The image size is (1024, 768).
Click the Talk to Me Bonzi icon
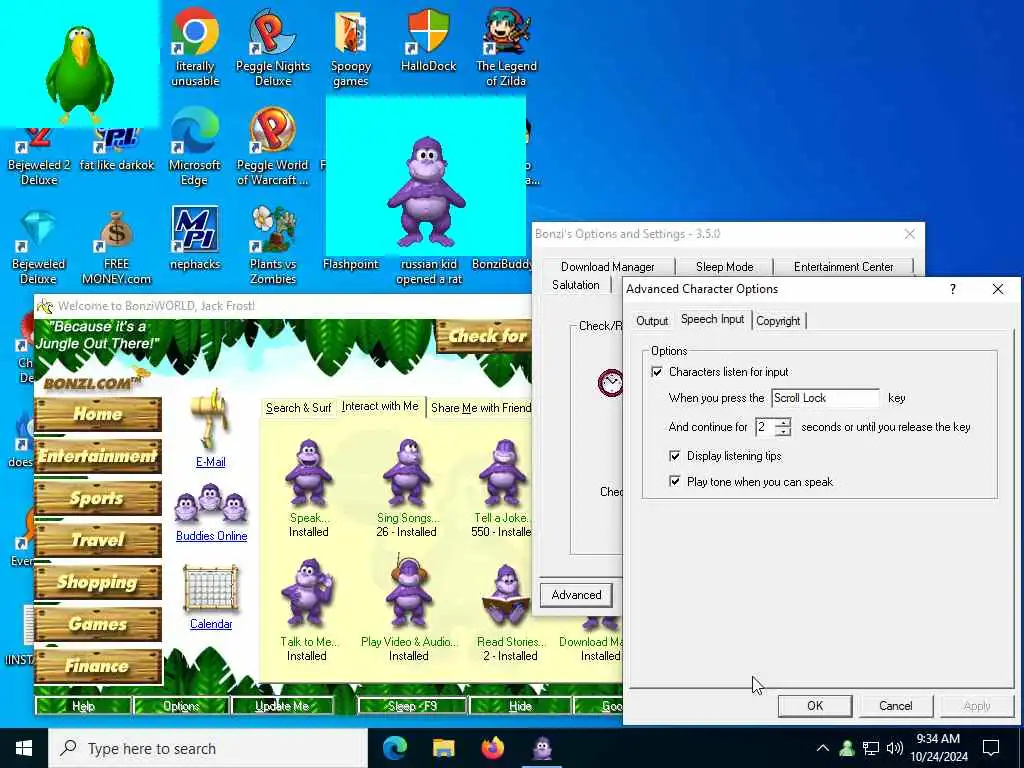click(307, 593)
